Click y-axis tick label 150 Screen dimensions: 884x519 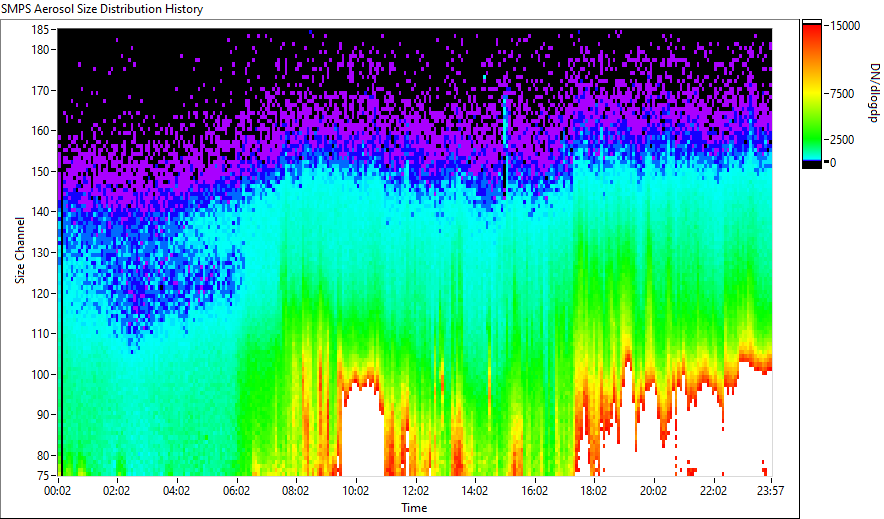(40, 171)
